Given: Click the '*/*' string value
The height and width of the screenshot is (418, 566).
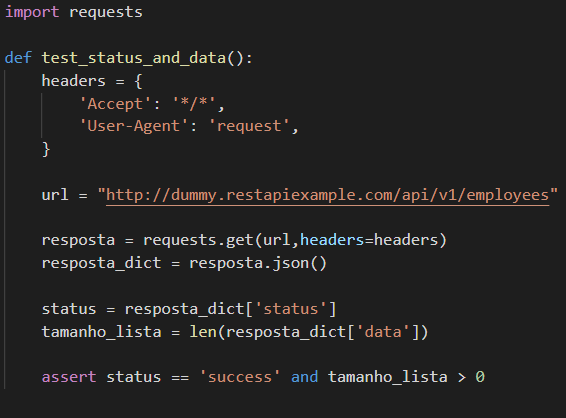Looking at the screenshot, I should pos(194,104).
